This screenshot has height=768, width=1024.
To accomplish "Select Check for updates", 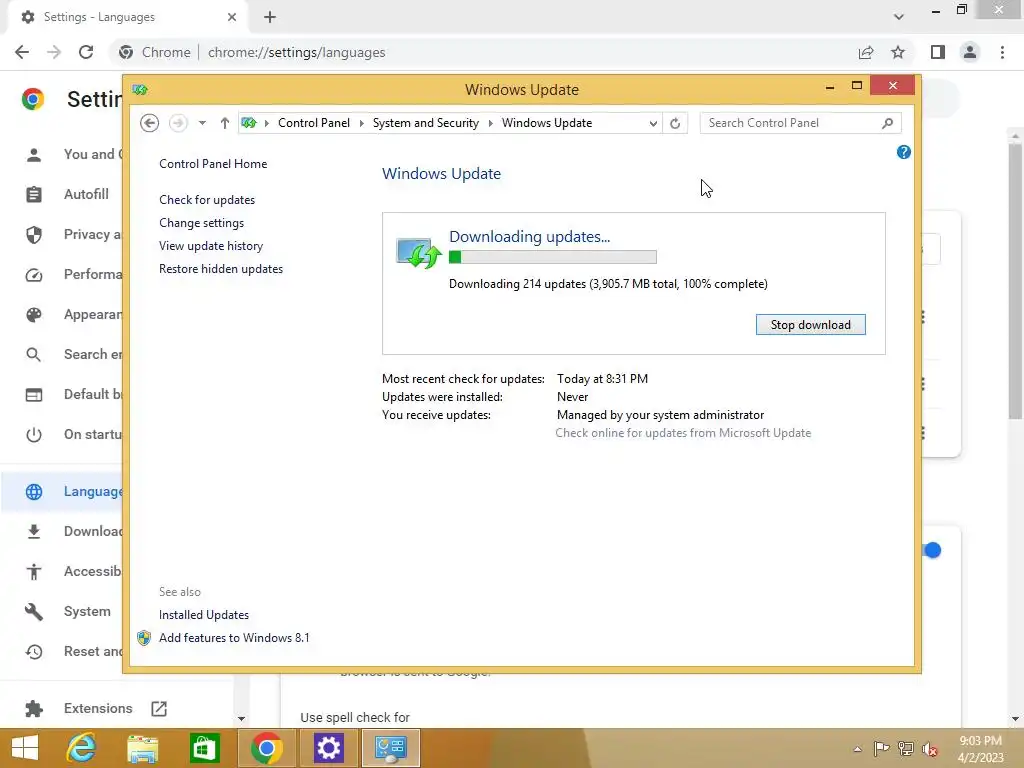I will pyautogui.click(x=207, y=200).
